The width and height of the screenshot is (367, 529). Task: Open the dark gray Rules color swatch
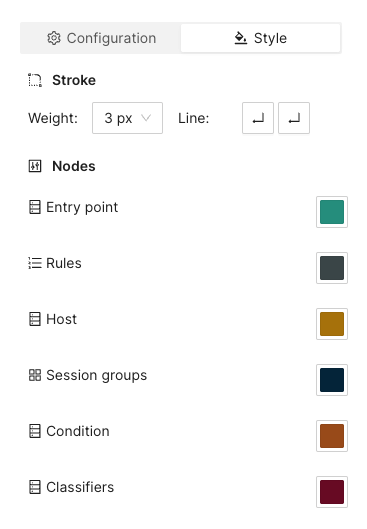(x=332, y=268)
